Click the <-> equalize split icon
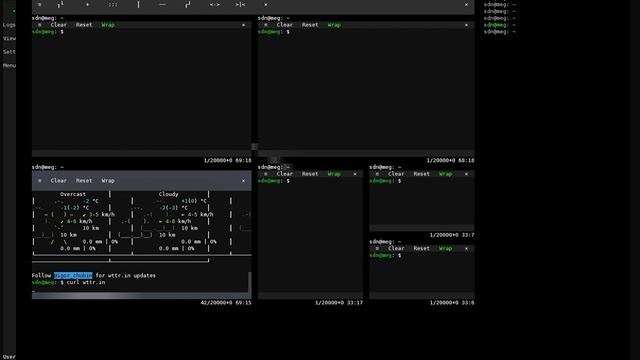Image resolution: width=640 pixels, height=360 pixels. [x=215, y=4]
